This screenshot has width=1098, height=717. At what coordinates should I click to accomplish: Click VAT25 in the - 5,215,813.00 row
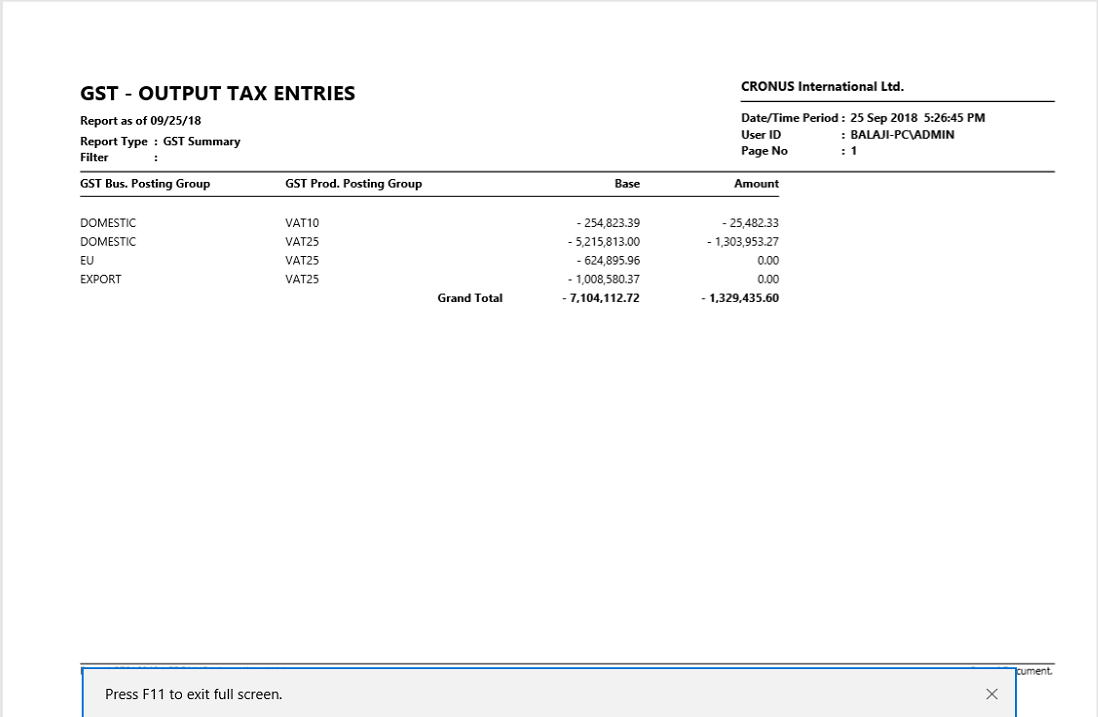tap(302, 242)
